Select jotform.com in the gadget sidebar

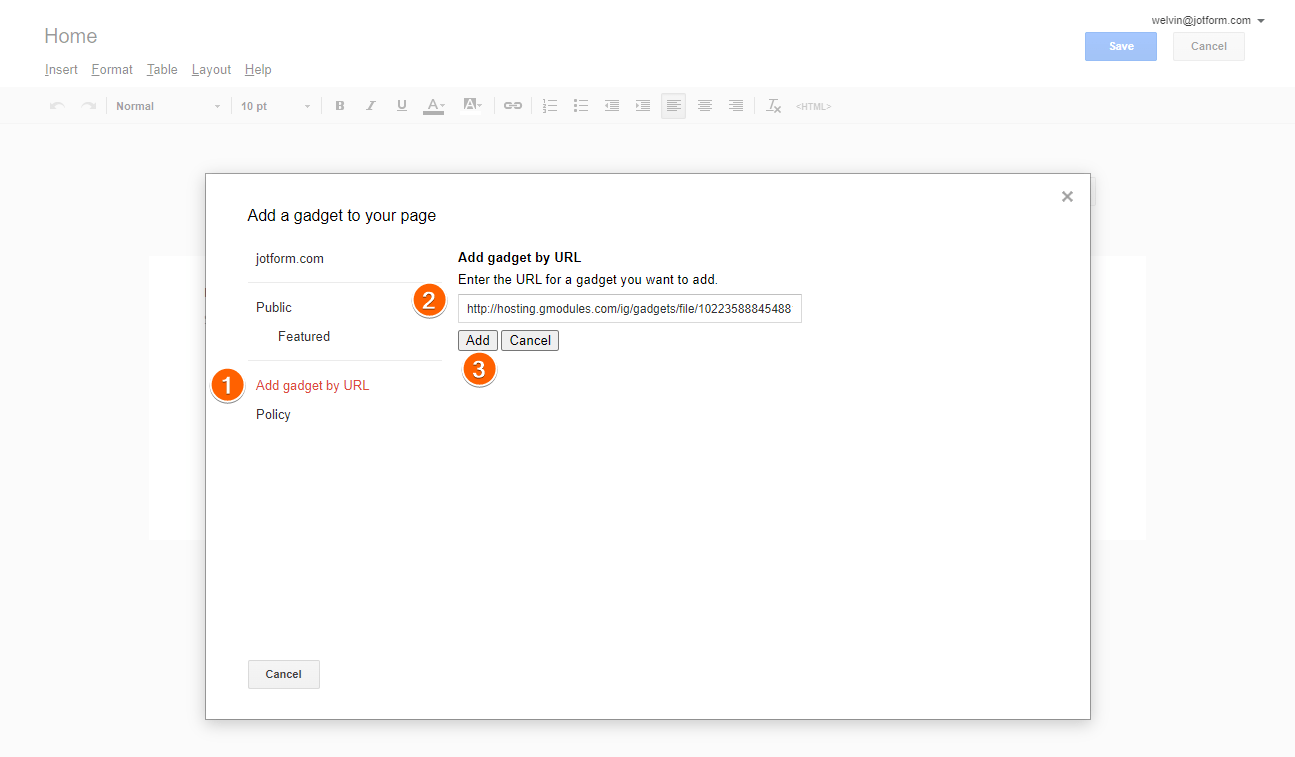290,258
